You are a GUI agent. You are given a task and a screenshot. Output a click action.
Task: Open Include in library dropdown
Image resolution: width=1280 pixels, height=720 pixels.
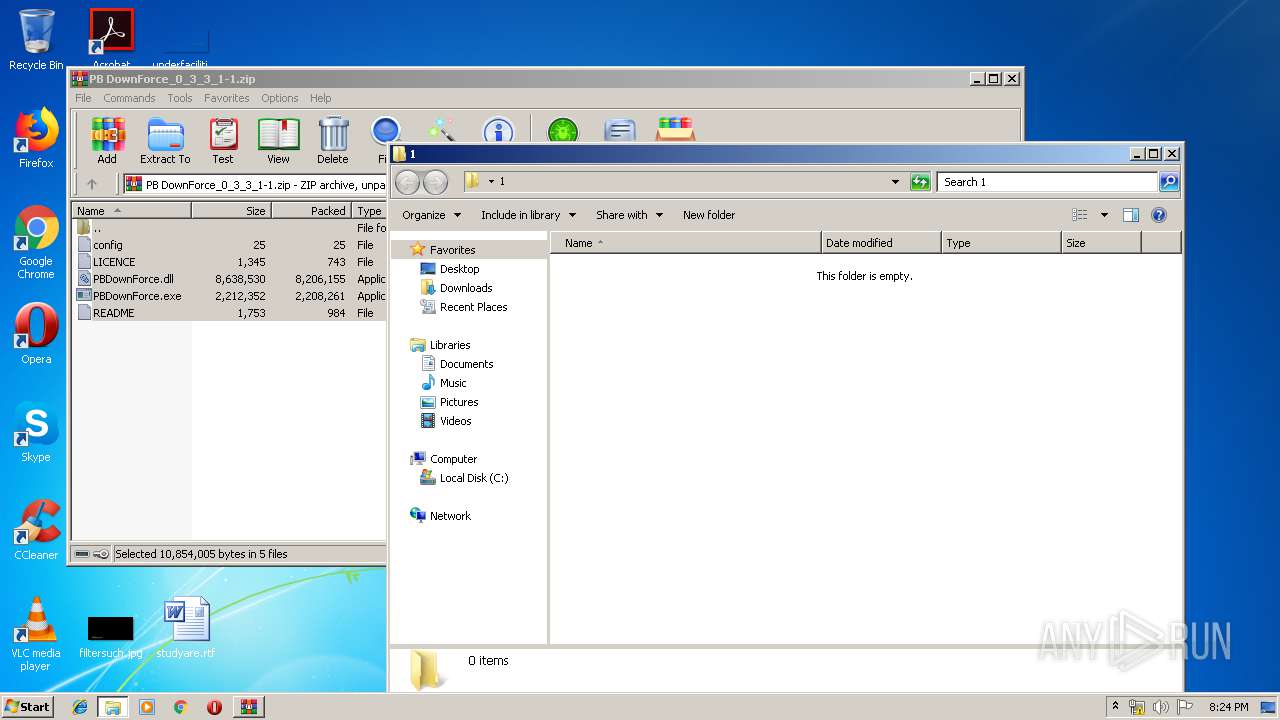(x=529, y=215)
